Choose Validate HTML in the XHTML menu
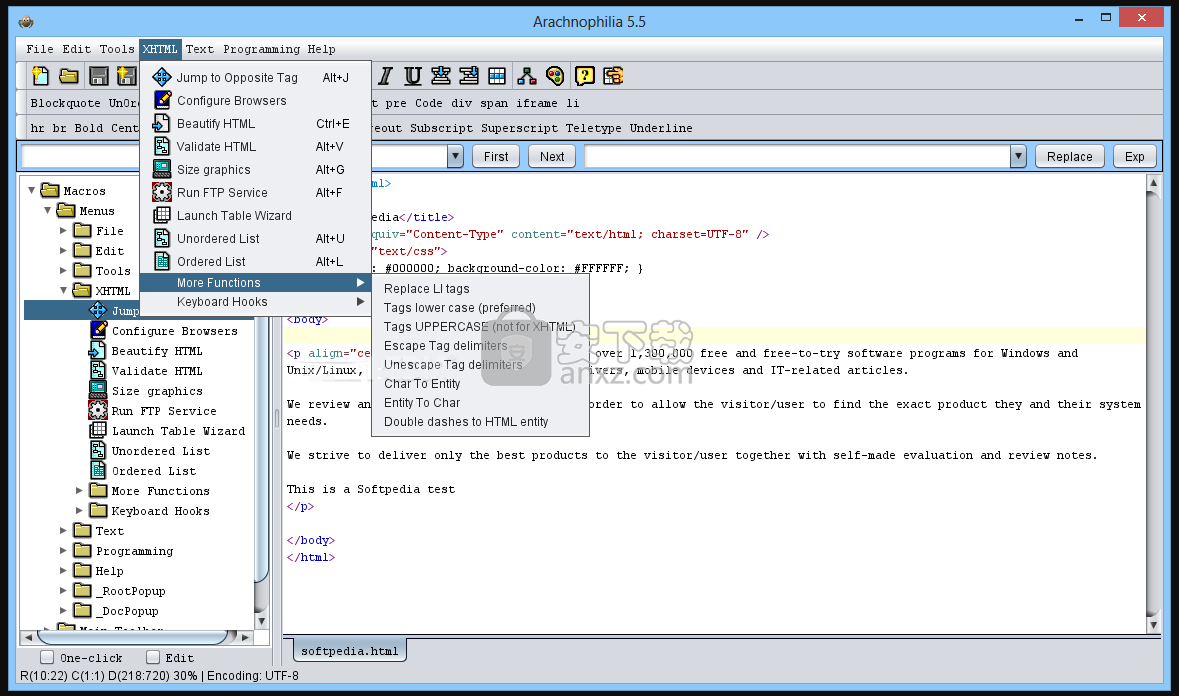 coord(256,147)
